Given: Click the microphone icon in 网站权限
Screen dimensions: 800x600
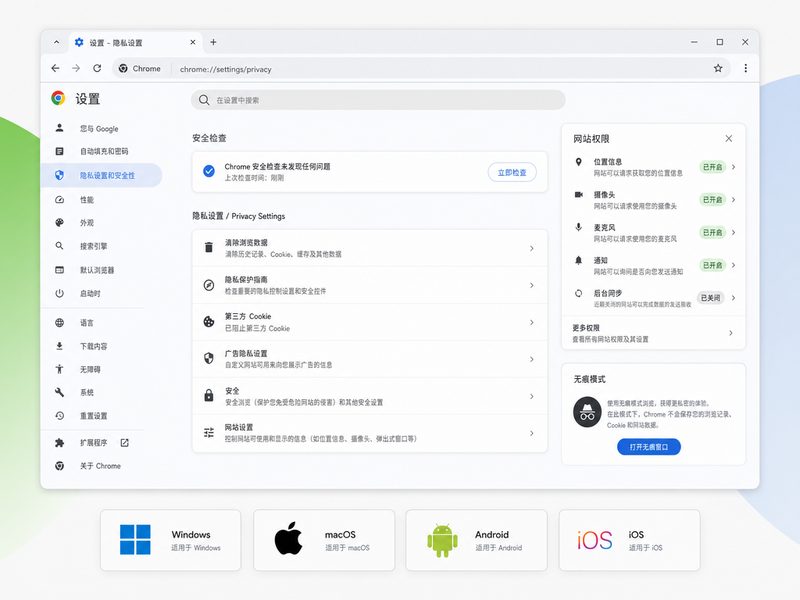Looking at the screenshot, I should (579, 227).
